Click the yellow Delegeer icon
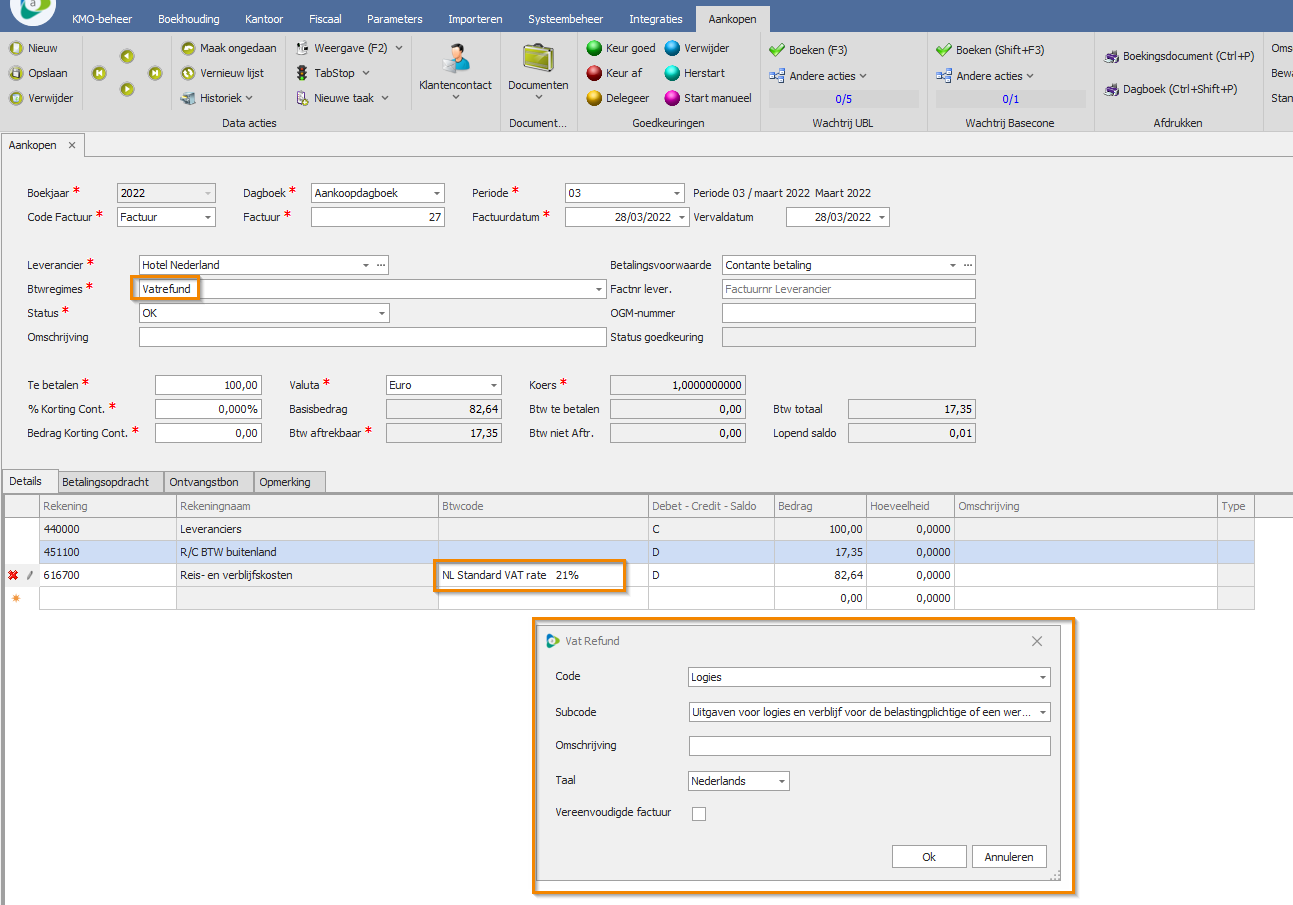1293x905 pixels. coord(594,98)
